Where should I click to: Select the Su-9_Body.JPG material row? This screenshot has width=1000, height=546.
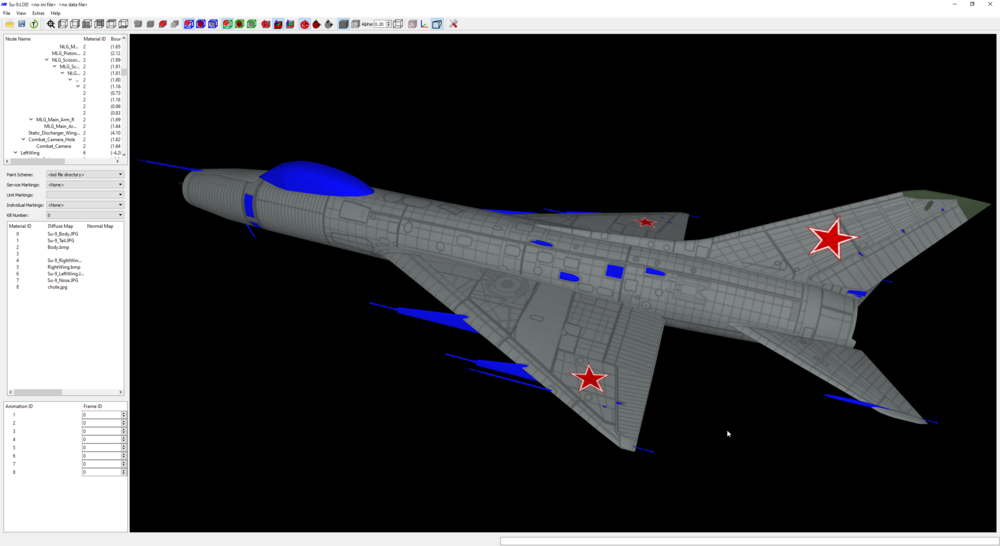[64, 234]
